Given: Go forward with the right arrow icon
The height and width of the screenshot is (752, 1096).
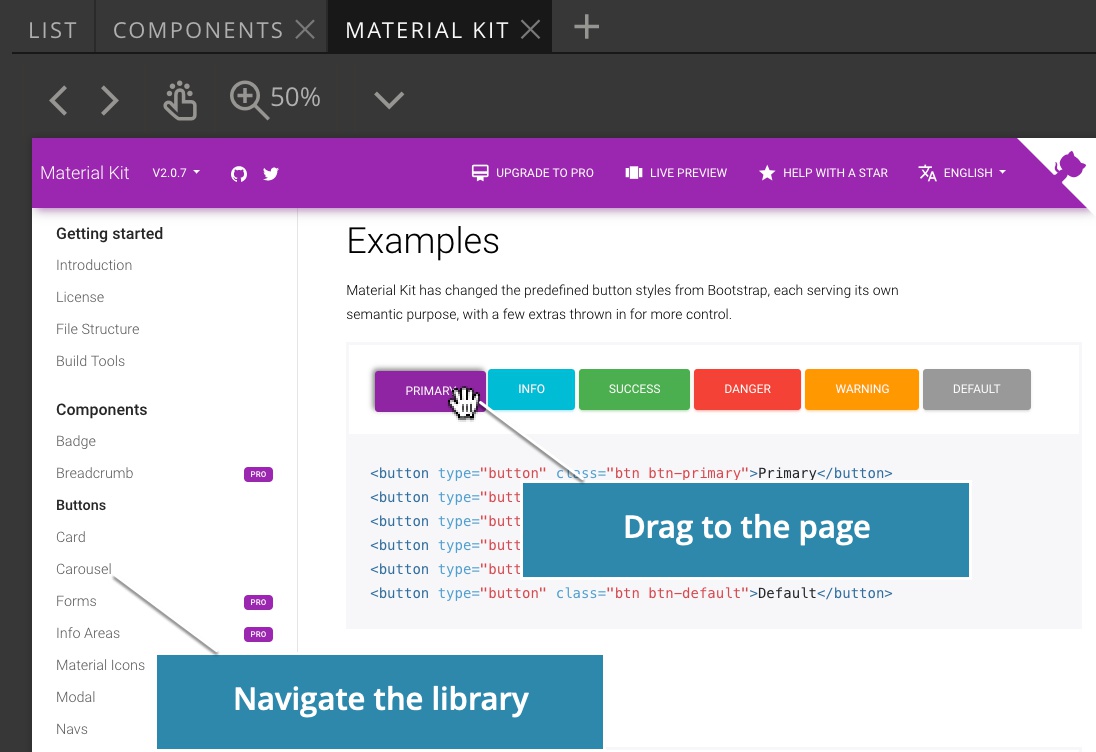Looking at the screenshot, I should click(110, 101).
